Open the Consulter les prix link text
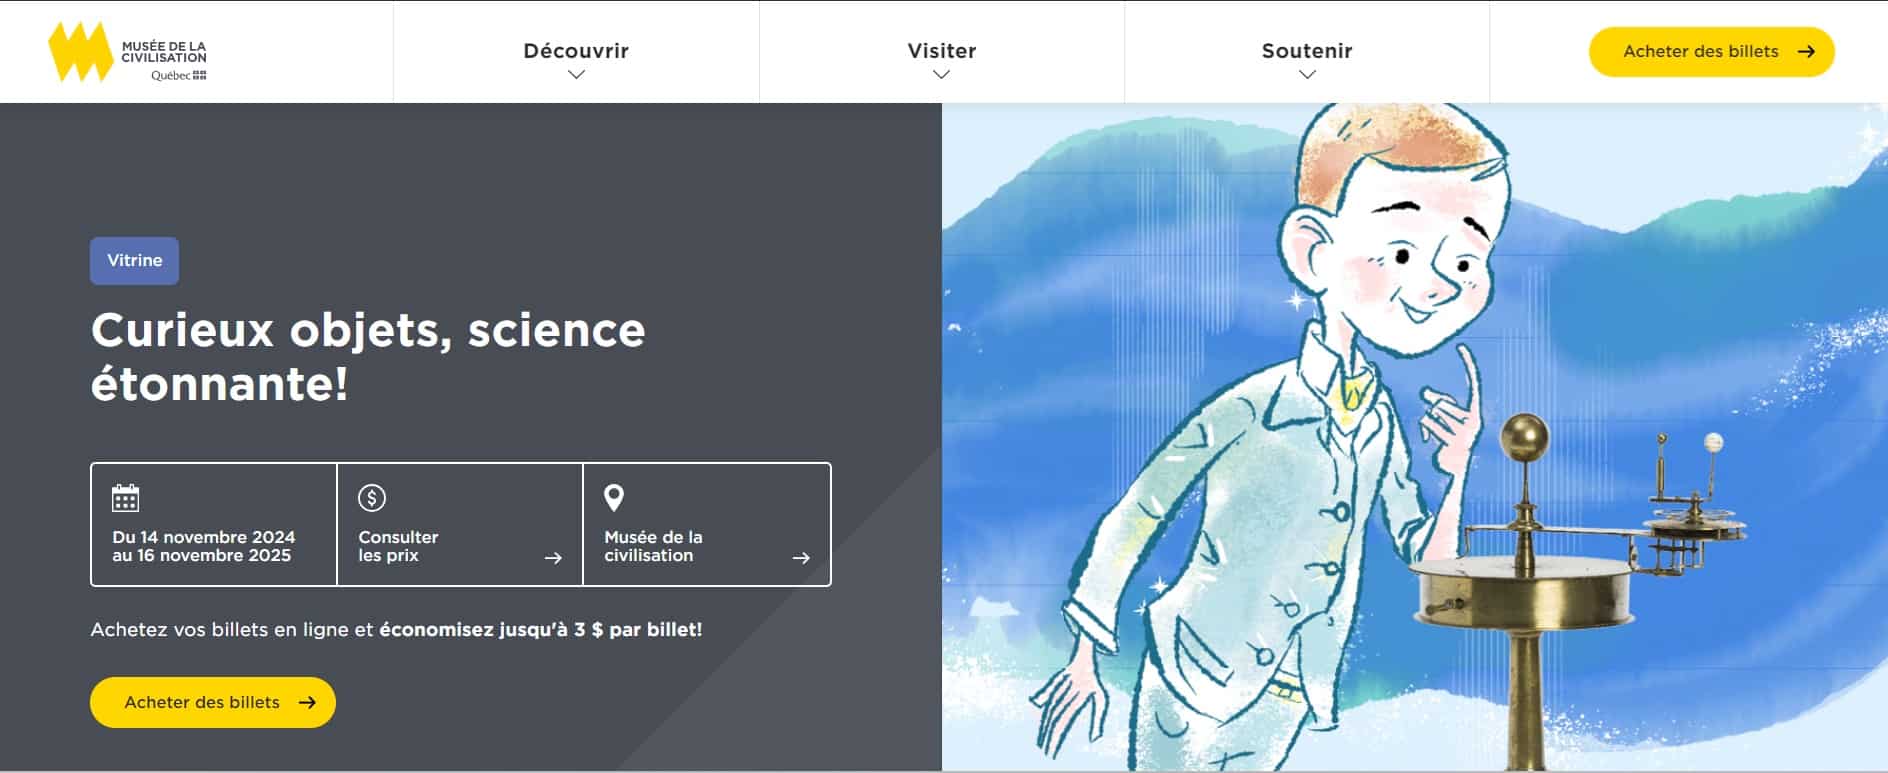Viewport: 1888px width, 773px height. point(398,546)
